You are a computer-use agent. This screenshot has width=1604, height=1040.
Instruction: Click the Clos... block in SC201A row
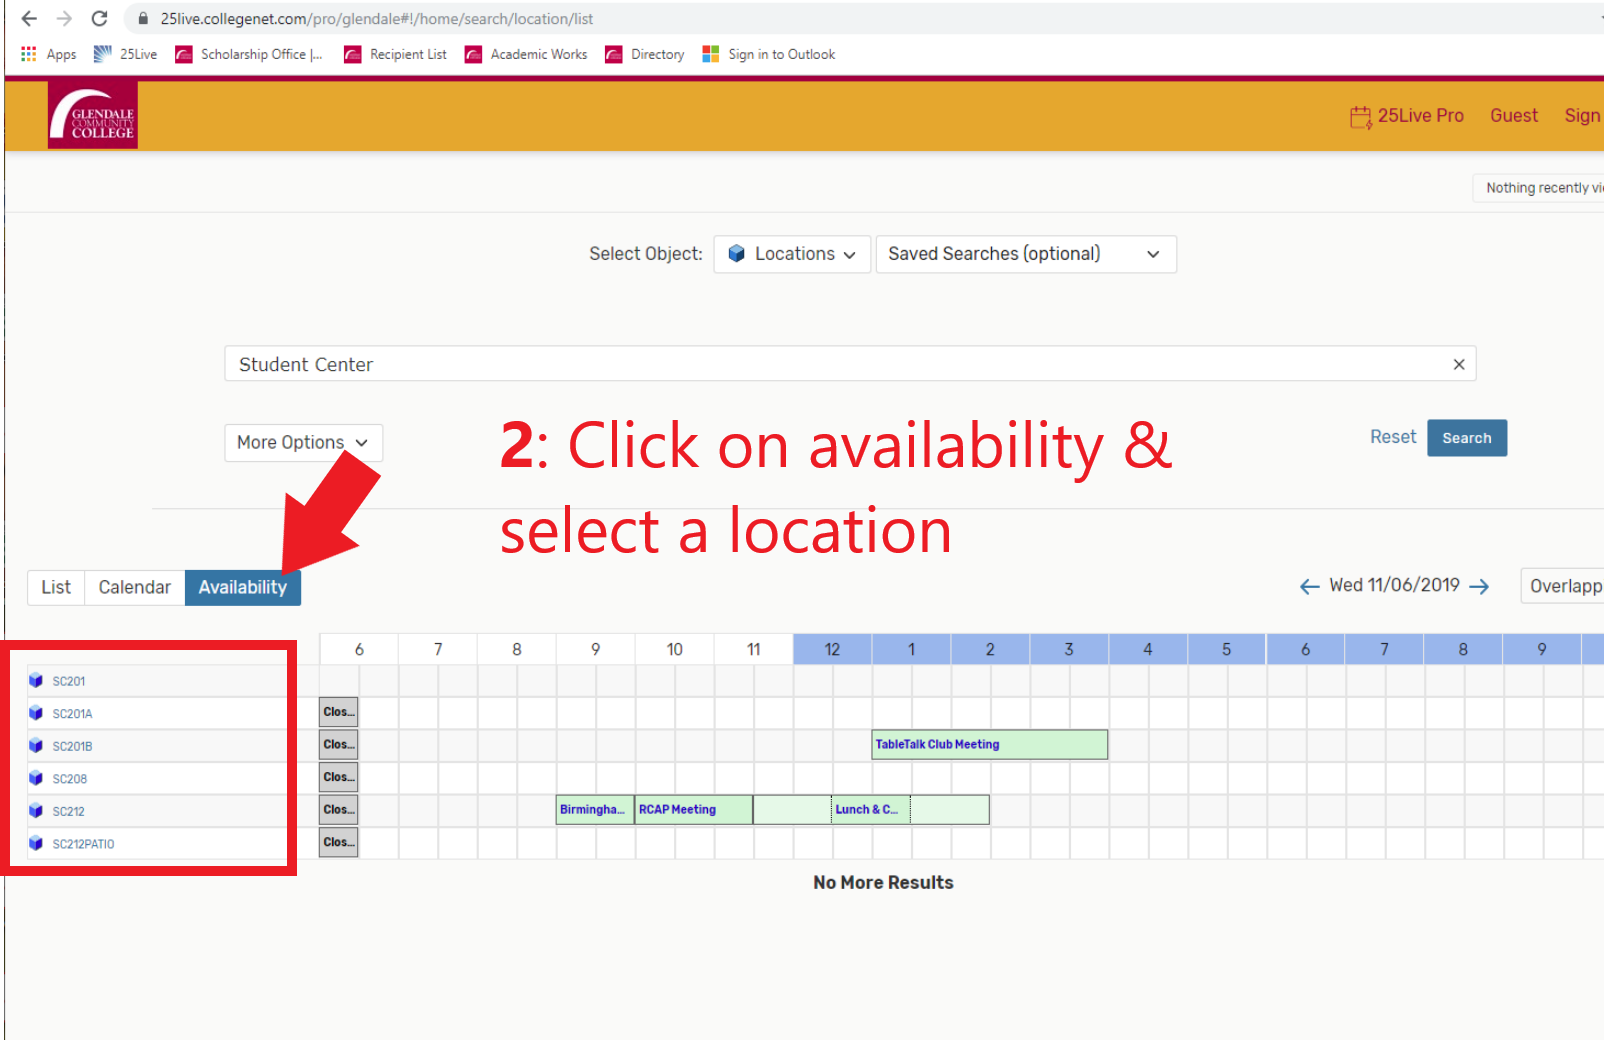coord(339,712)
